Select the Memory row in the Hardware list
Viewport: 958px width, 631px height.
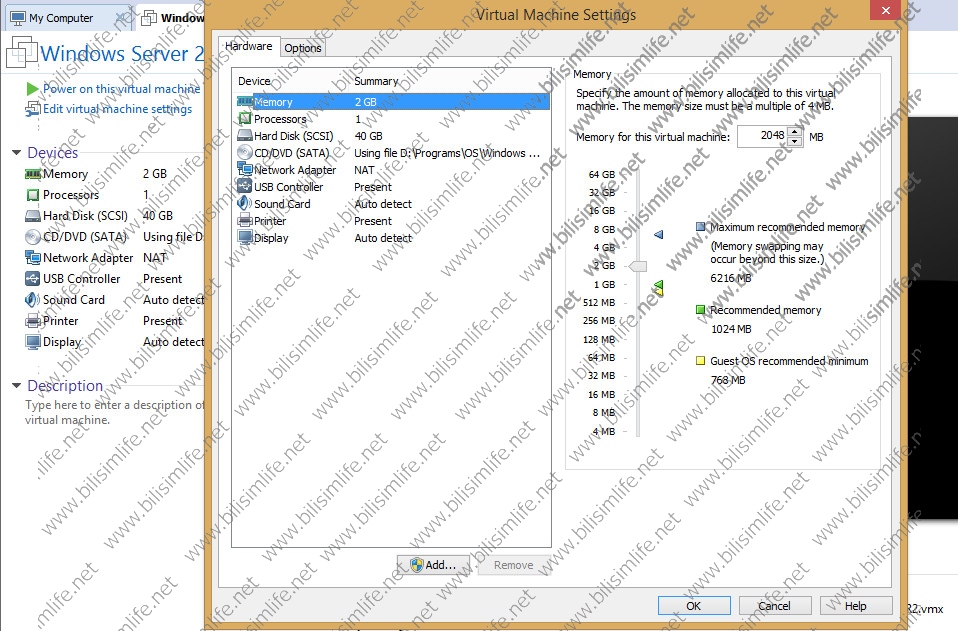[392, 102]
